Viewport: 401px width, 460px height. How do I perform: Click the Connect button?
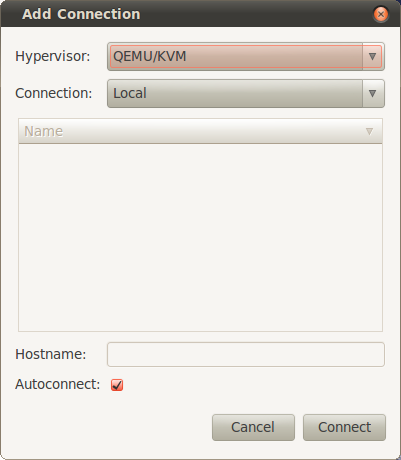click(x=344, y=427)
